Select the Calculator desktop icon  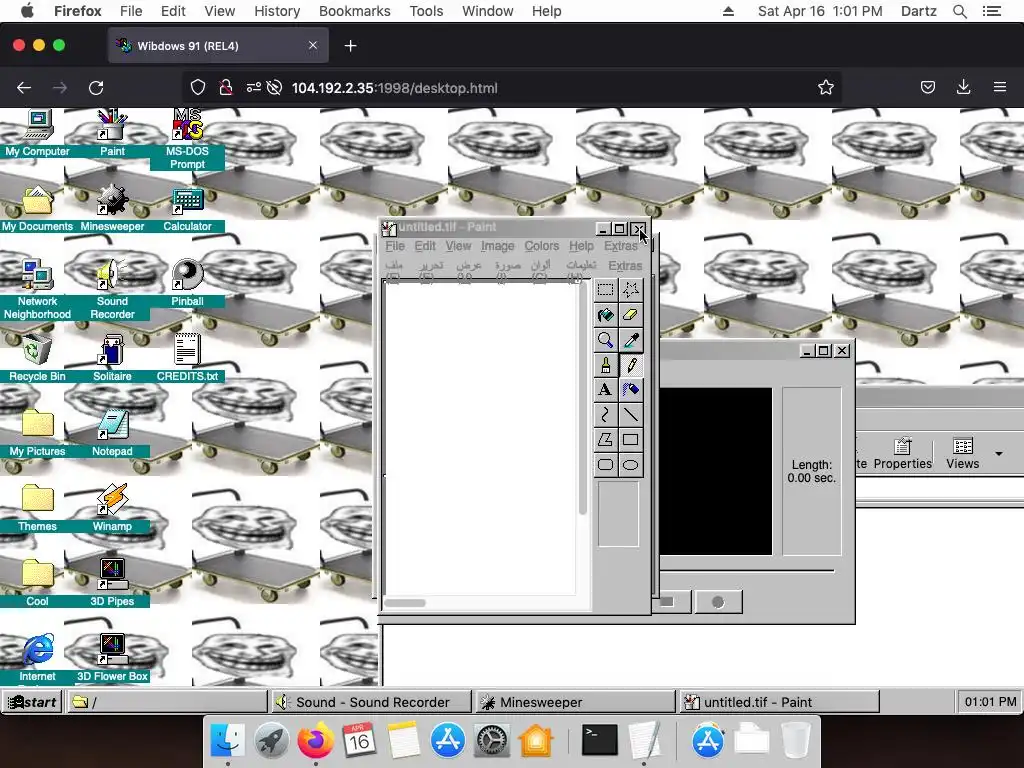tap(187, 209)
